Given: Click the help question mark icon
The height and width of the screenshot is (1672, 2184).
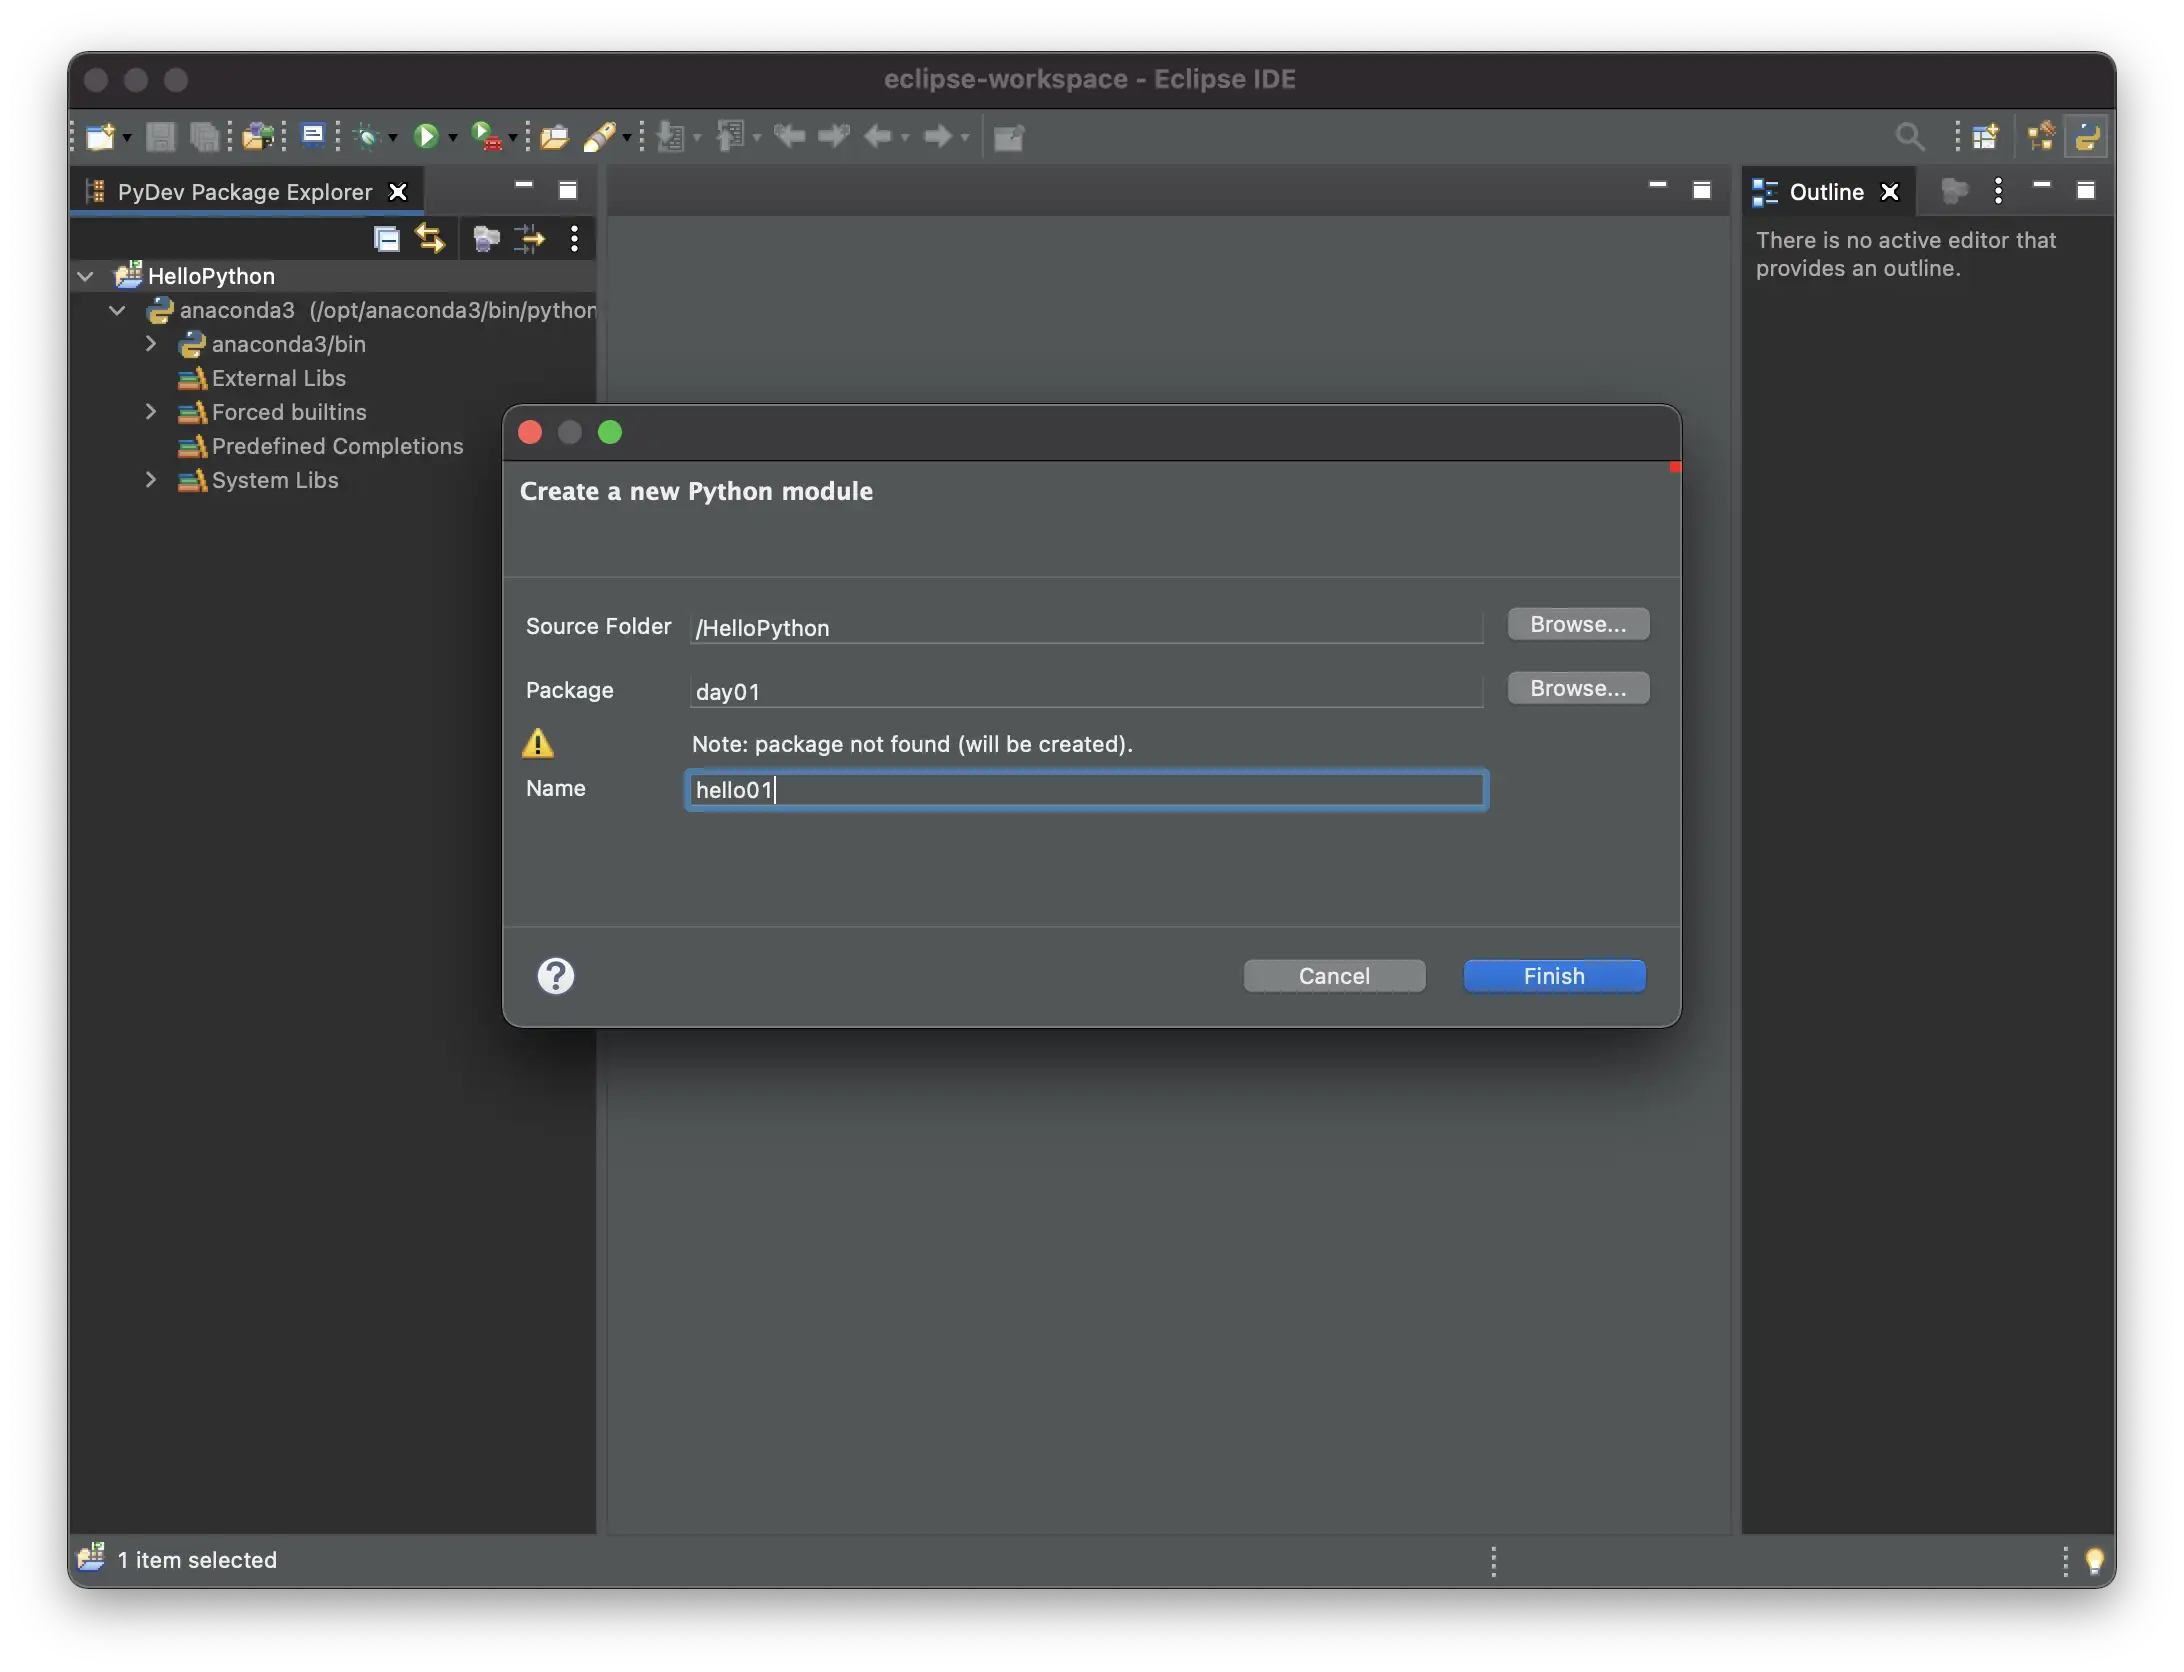Looking at the screenshot, I should pyautogui.click(x=556, y=976).
